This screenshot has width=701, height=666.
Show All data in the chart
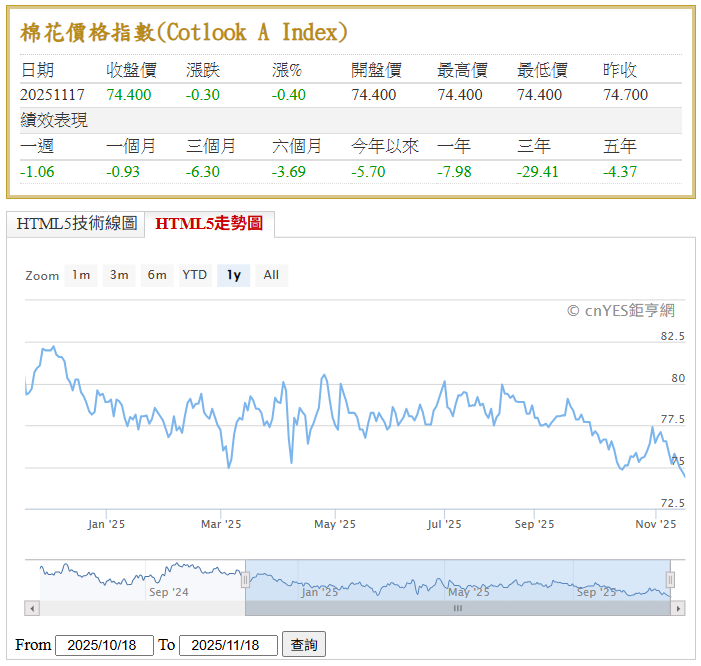(x=271, y=275)
